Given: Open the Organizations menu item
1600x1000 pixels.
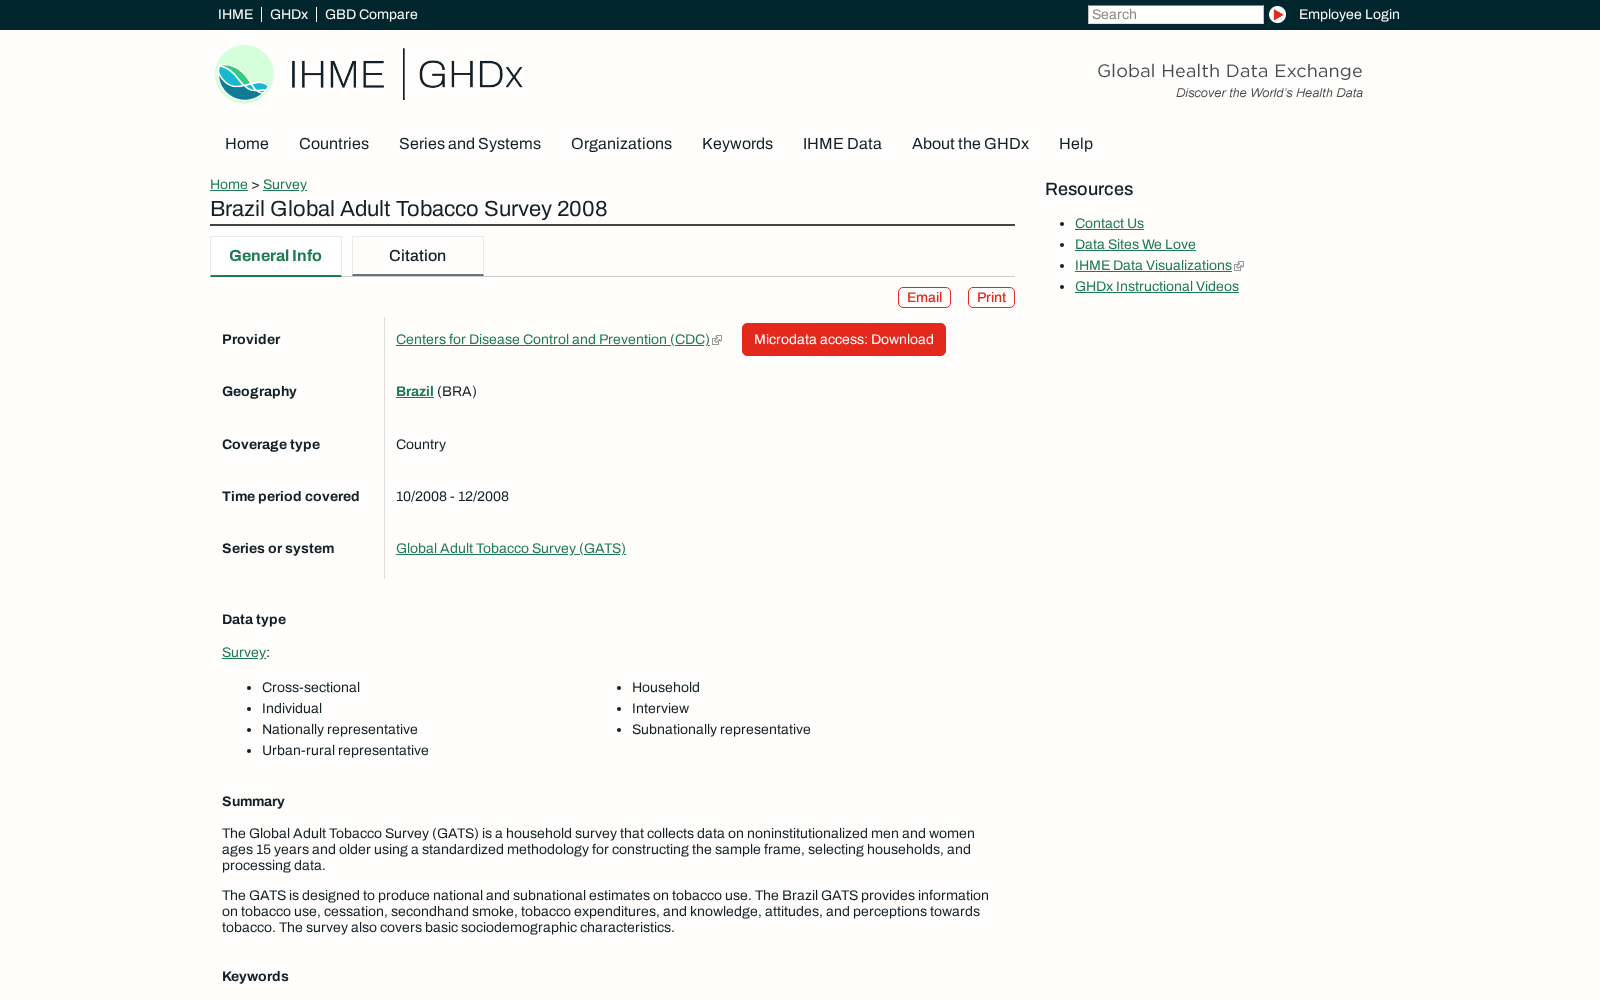Looking at the screenshot, I should [x=621, y=144].
